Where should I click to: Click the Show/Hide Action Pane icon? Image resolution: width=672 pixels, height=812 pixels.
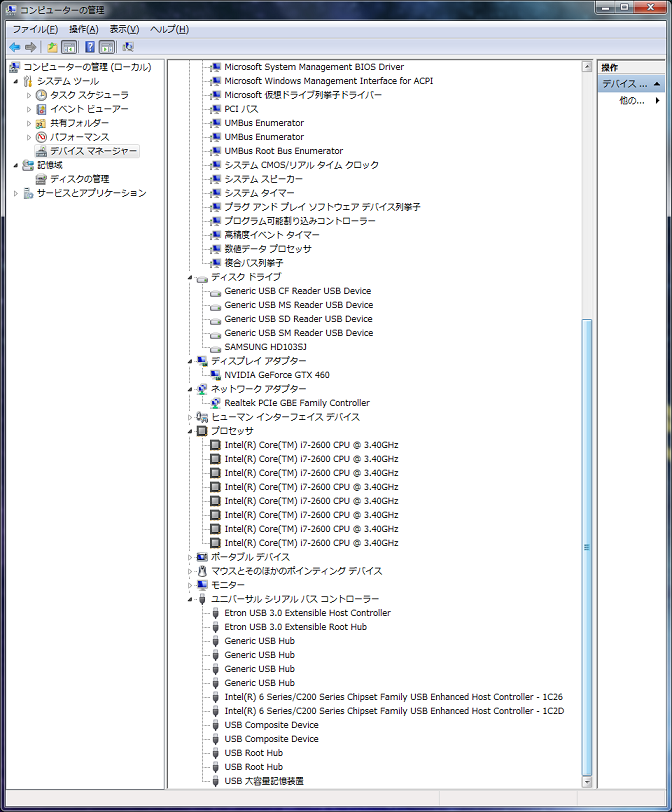(107, 47)
